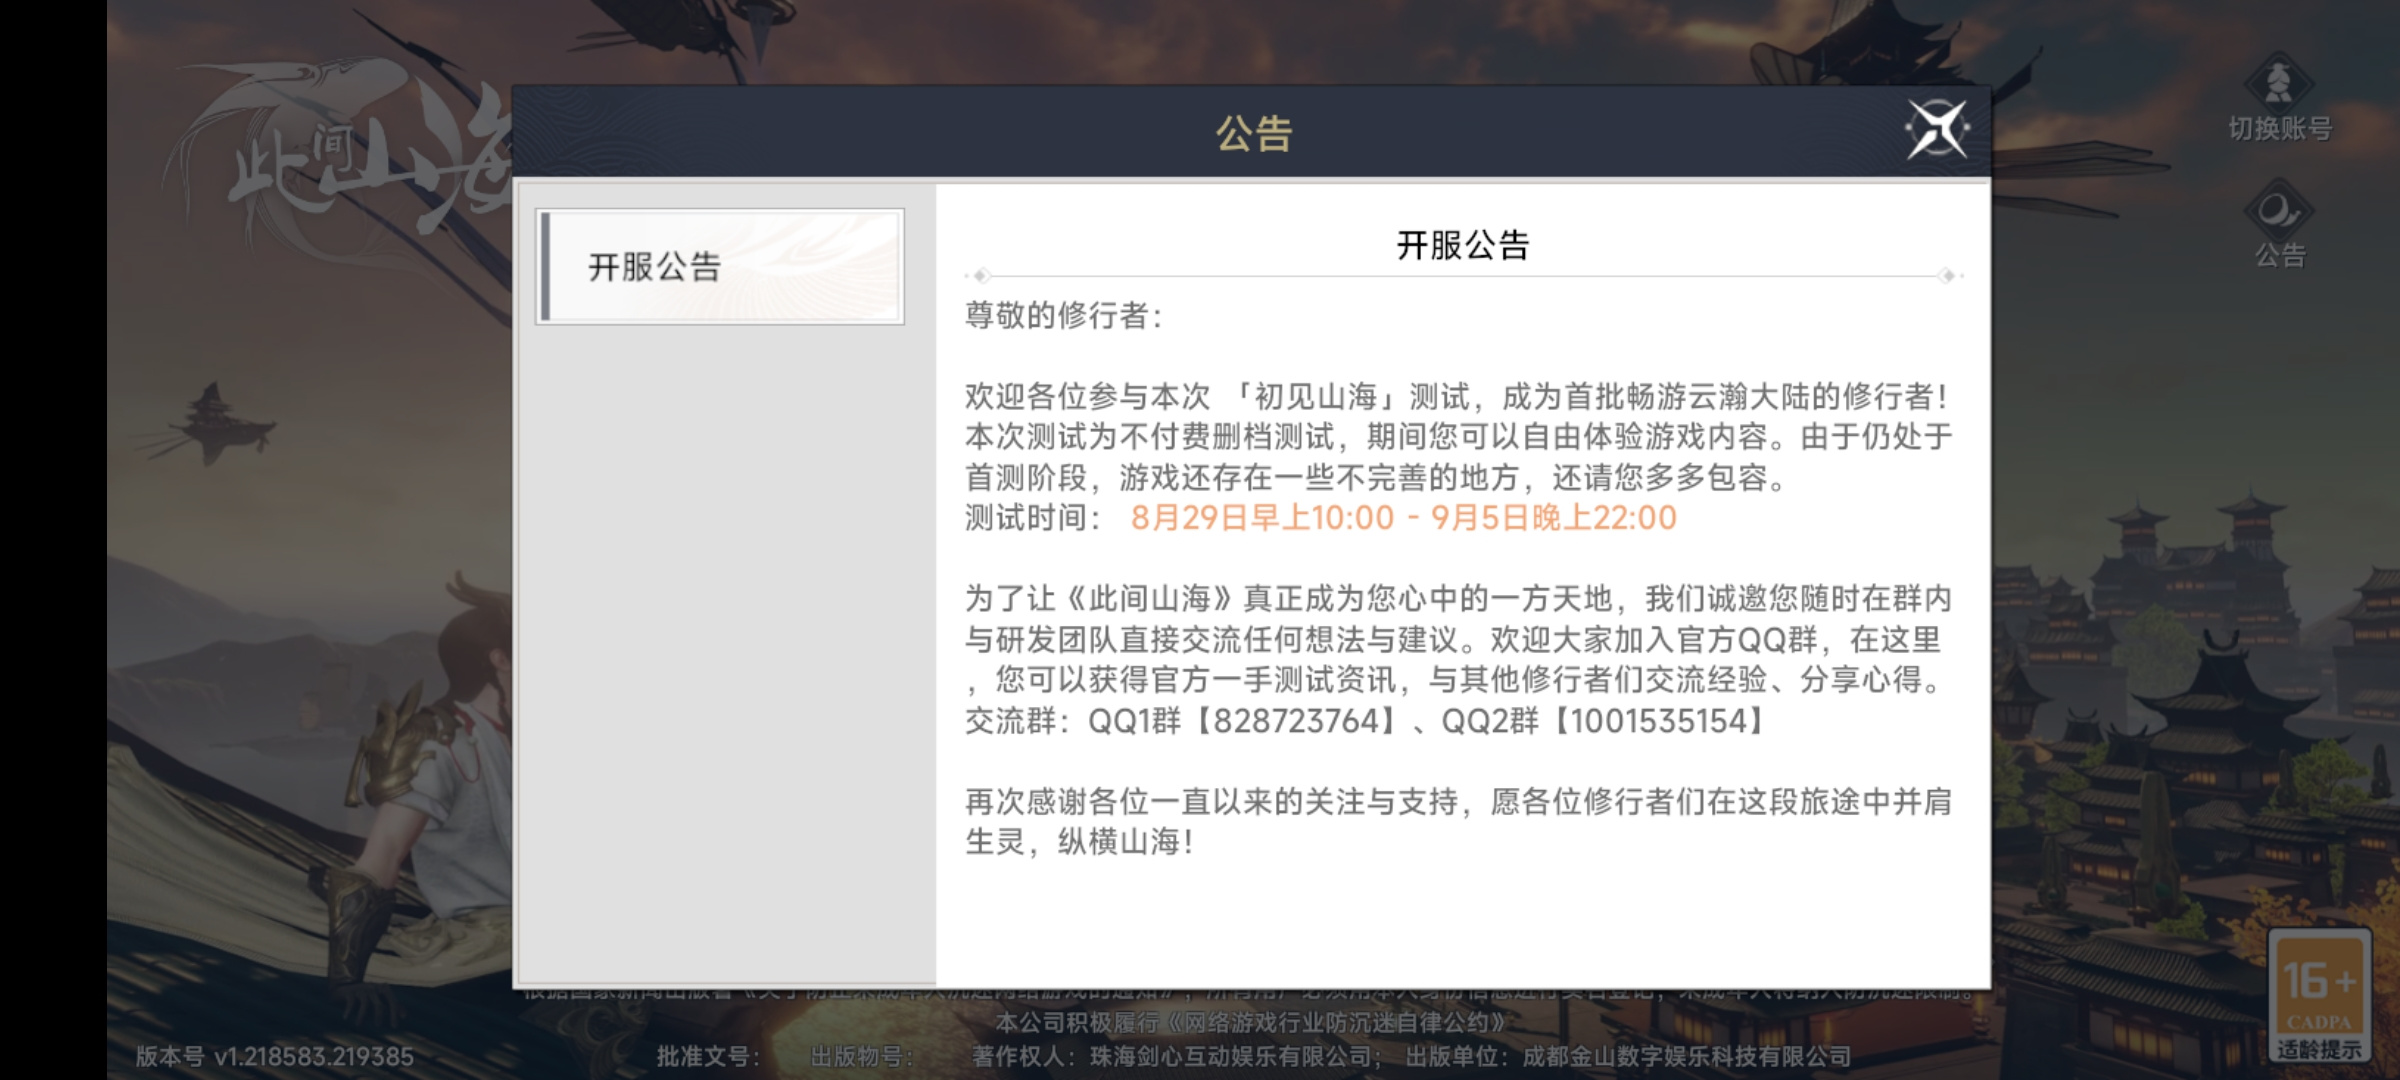This screenshot has width=2400, height=1080.
Task: Click the QQ2群 number 1001535154
Action: (x=1658, y=721)
